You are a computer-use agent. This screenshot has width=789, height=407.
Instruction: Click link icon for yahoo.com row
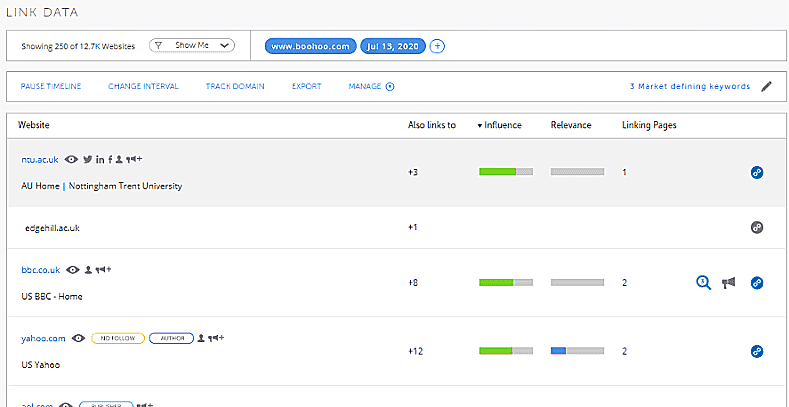point(757,351)
